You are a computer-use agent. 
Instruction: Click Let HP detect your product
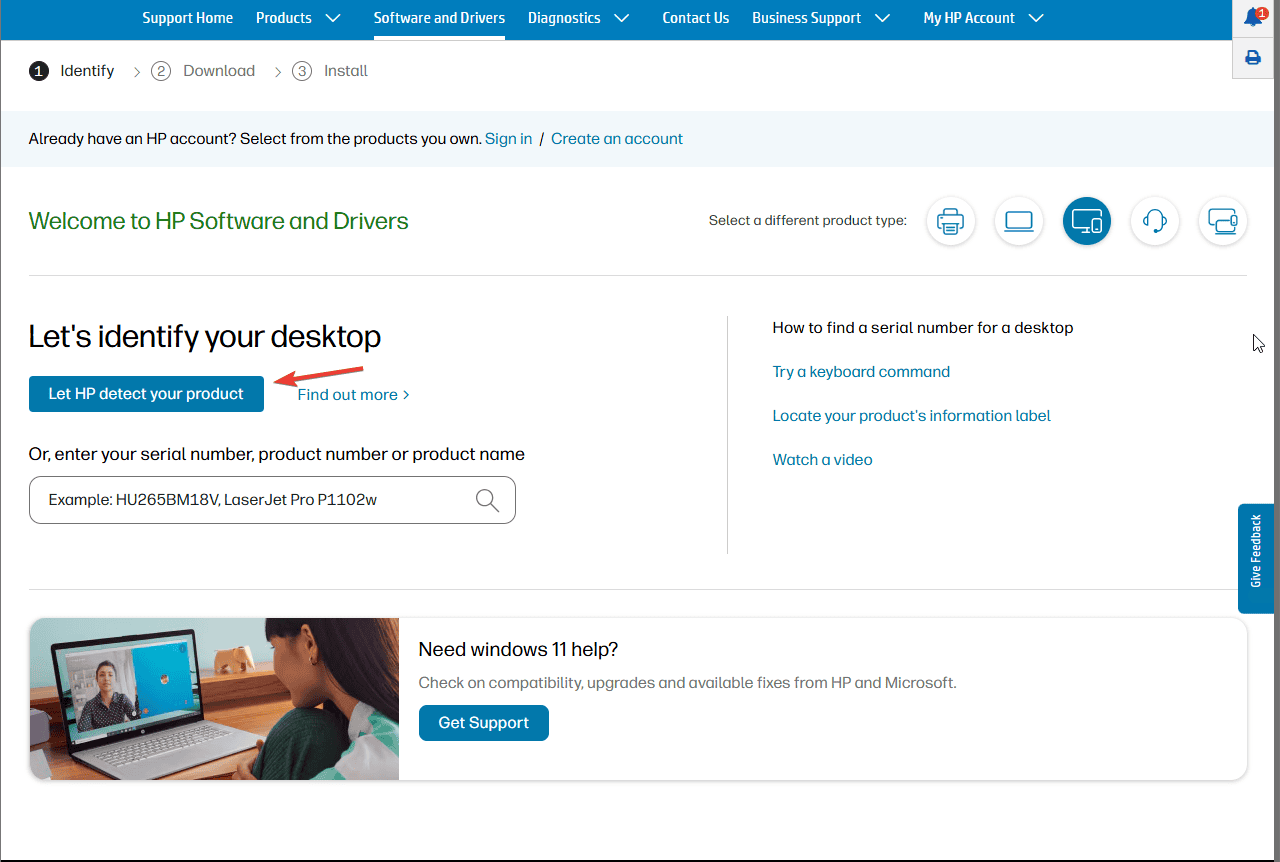coord(146,394)
